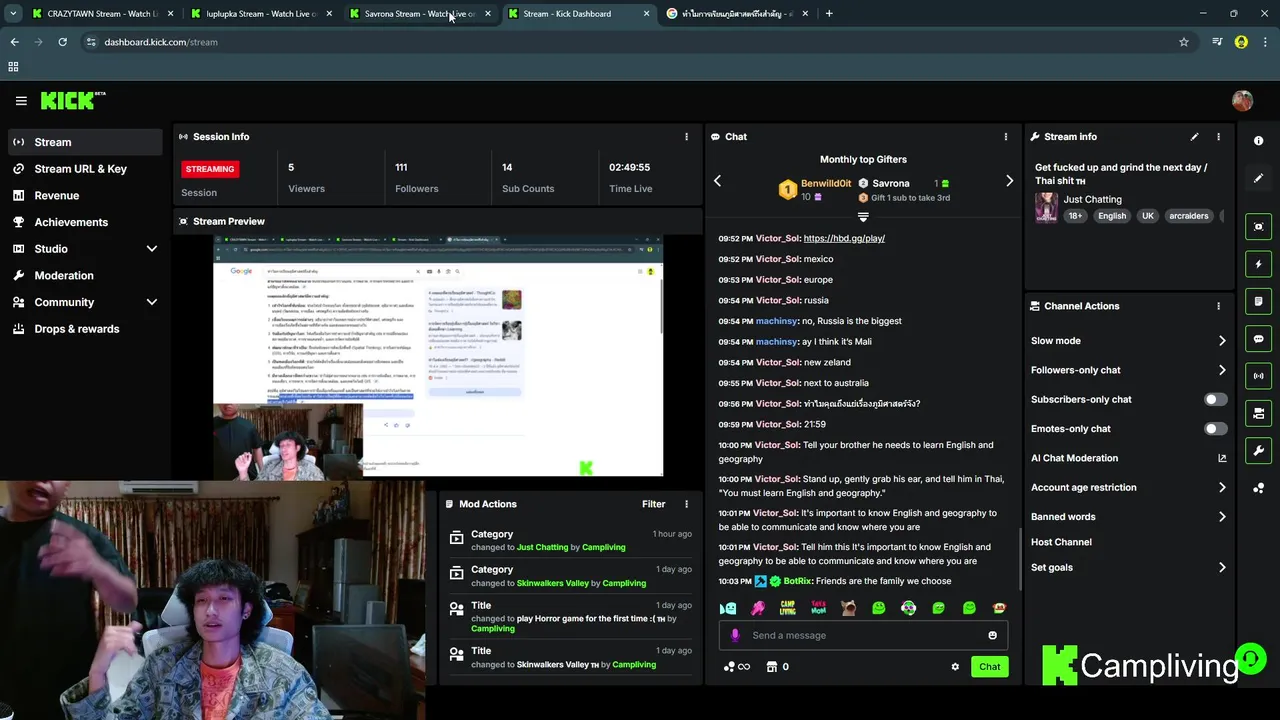Toggle the wrench widget icon in right toolbar
The image size is (1280, 720).
click(1258, 450)
